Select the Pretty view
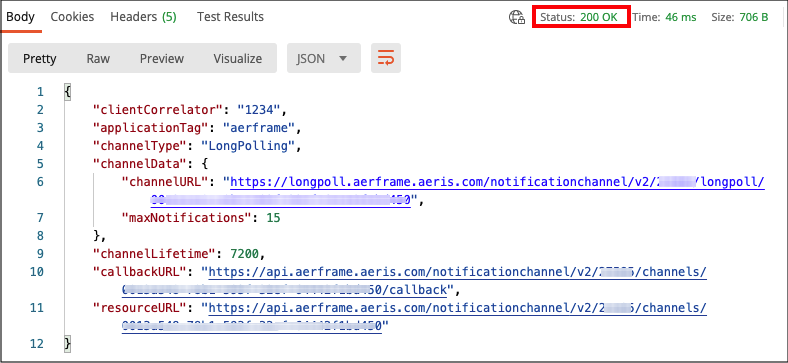Viewport: 788px width, 363px height. (40, 58)
